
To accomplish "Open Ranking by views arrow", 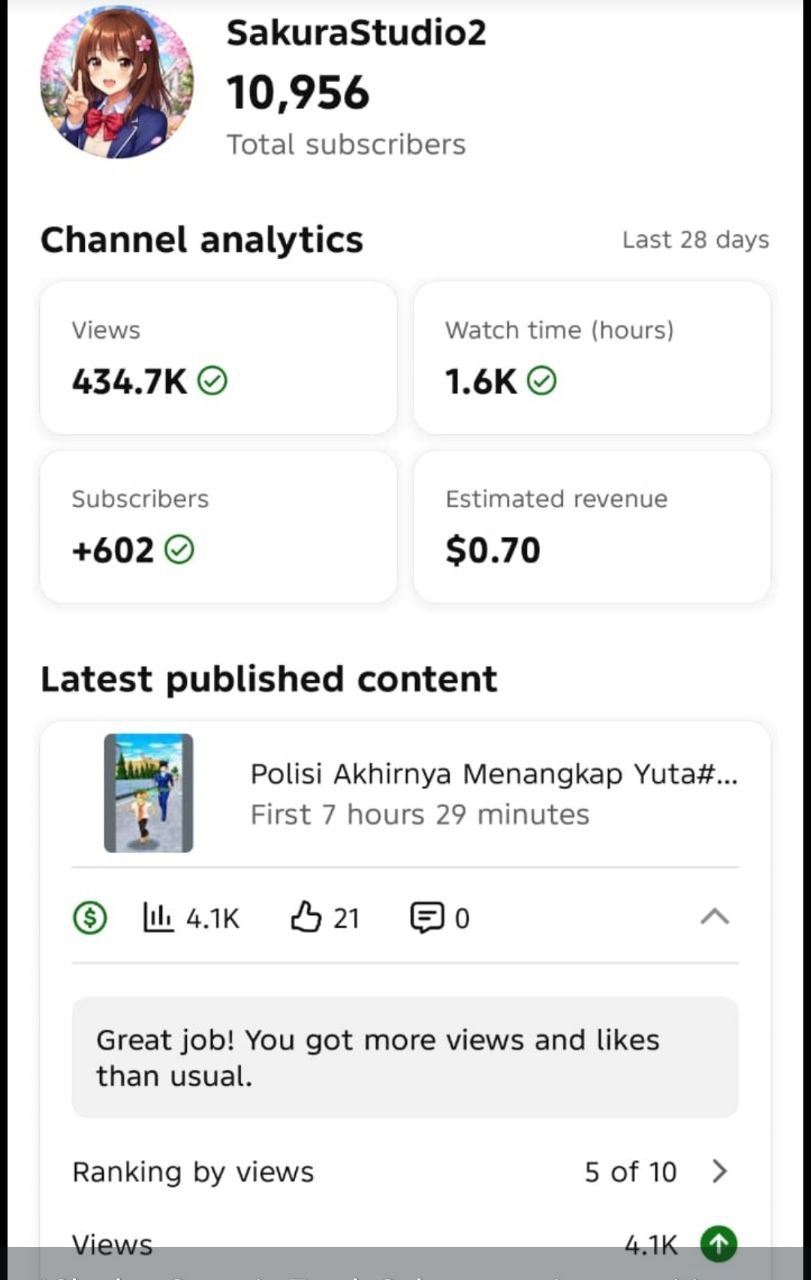I will coord(719,1171).
